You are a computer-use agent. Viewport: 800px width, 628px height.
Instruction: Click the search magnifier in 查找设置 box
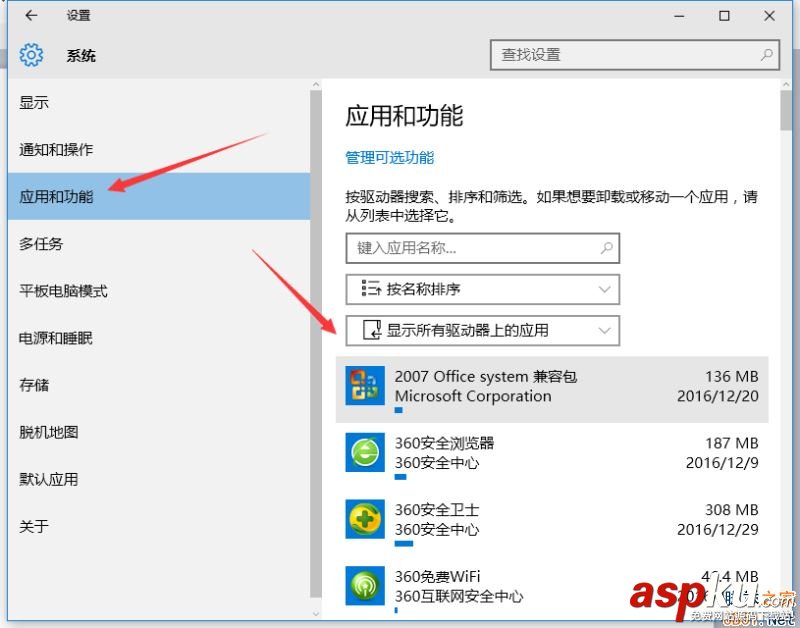pyautogui.click(x=765, y=55)
